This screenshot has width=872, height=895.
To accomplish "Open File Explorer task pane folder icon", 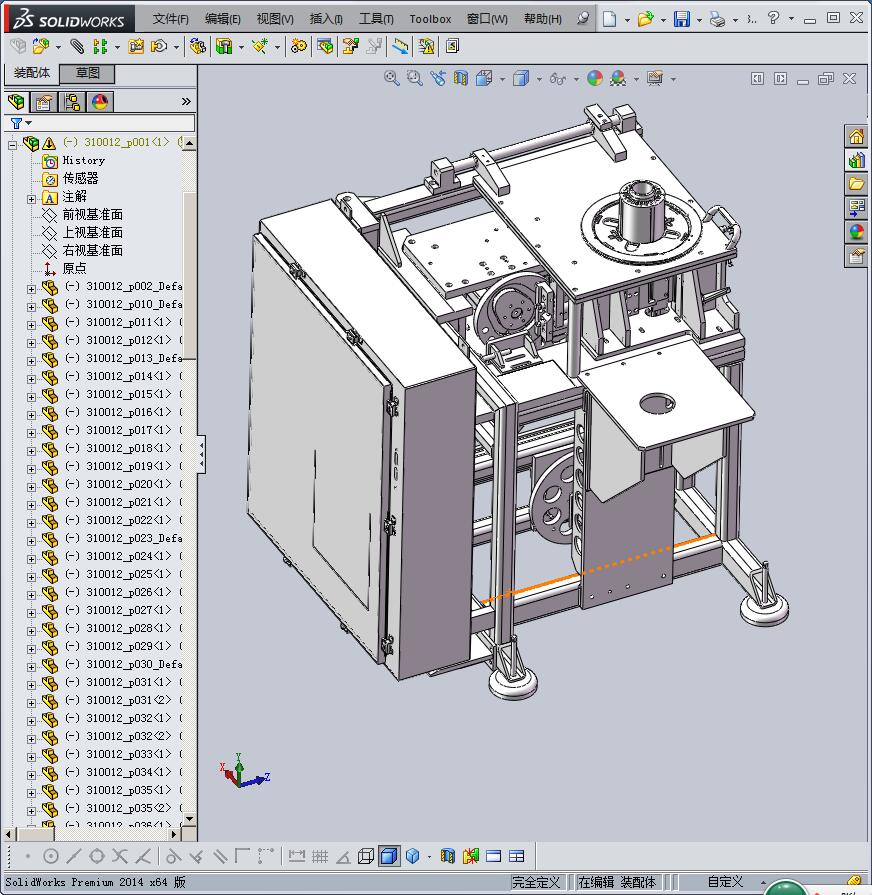I will point(856,185).
